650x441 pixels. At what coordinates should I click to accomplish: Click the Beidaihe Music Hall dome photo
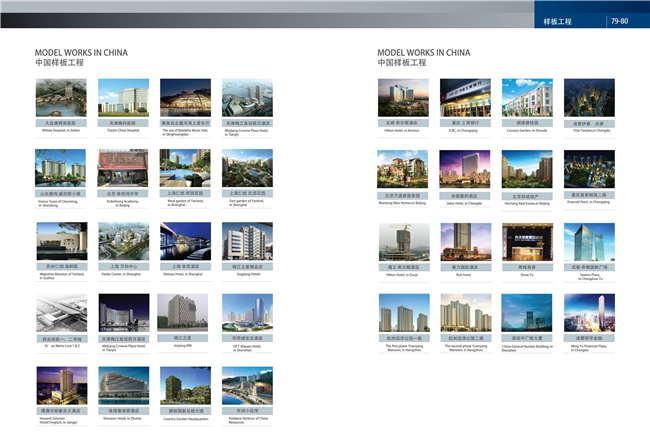pos(185,97)
